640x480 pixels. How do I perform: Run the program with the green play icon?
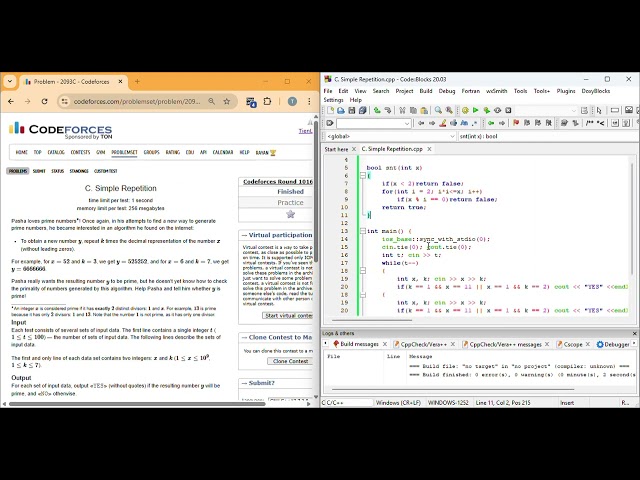476,110
